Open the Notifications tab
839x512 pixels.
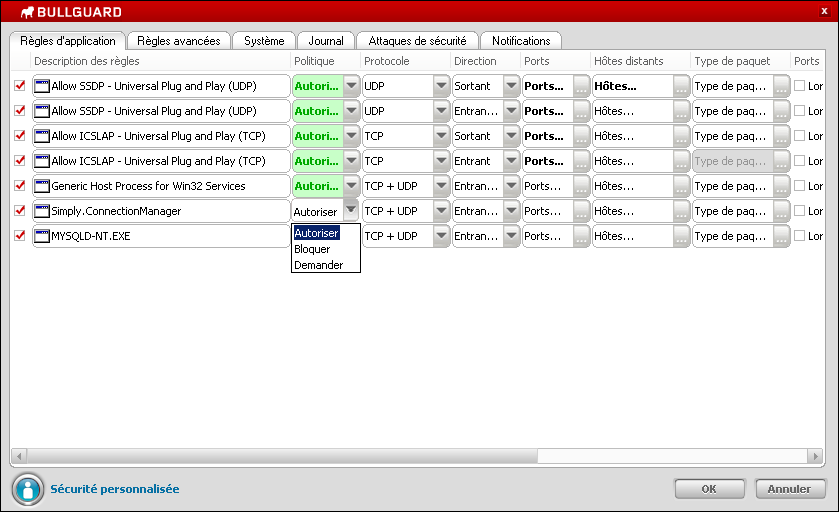point(521,41)
